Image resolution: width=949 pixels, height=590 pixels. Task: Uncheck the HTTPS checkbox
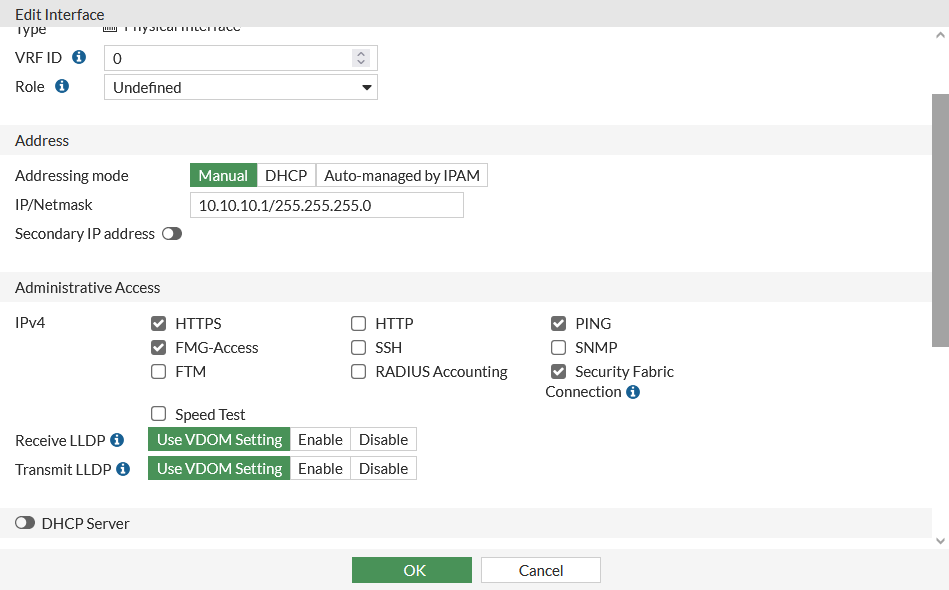pyautogui.click(x=158, y=324)
